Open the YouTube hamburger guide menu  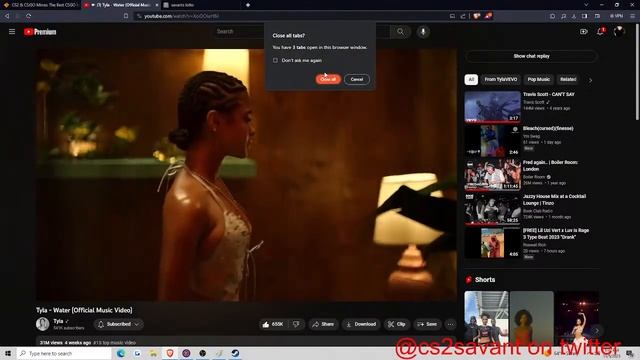click(x=12, y=31)
